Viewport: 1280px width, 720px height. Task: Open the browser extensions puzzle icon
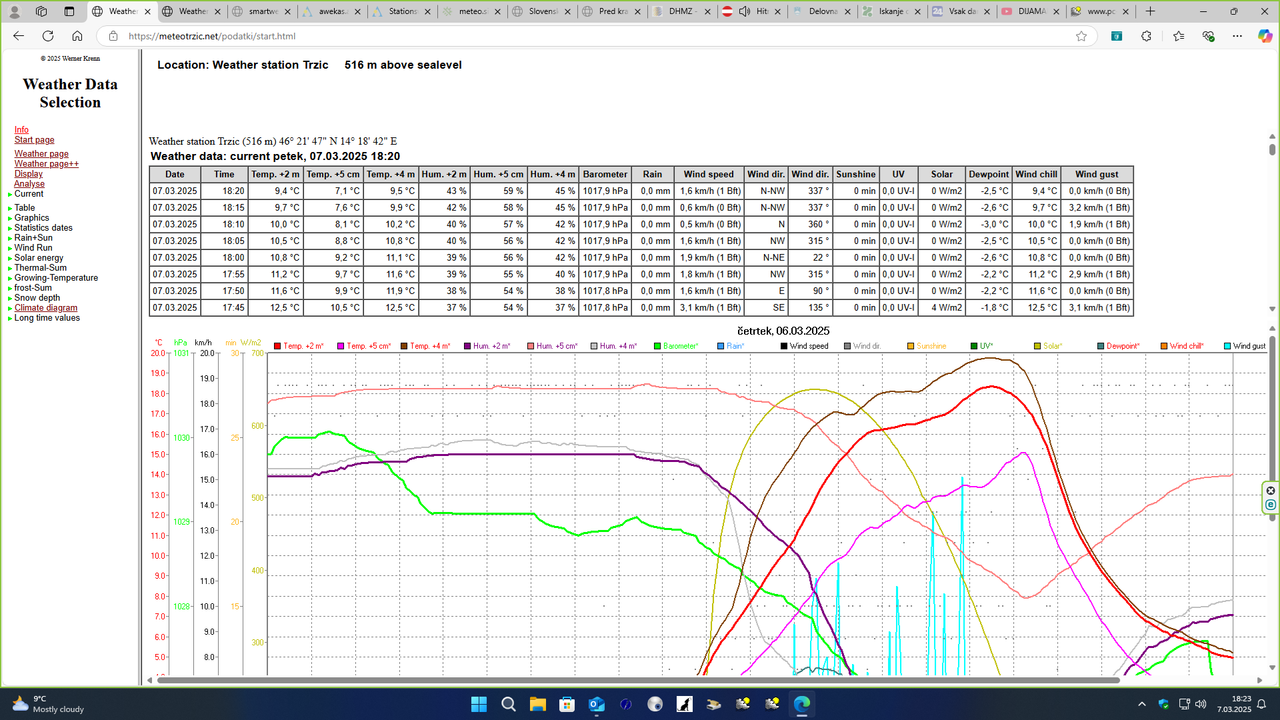click(x=1147, y=36)
